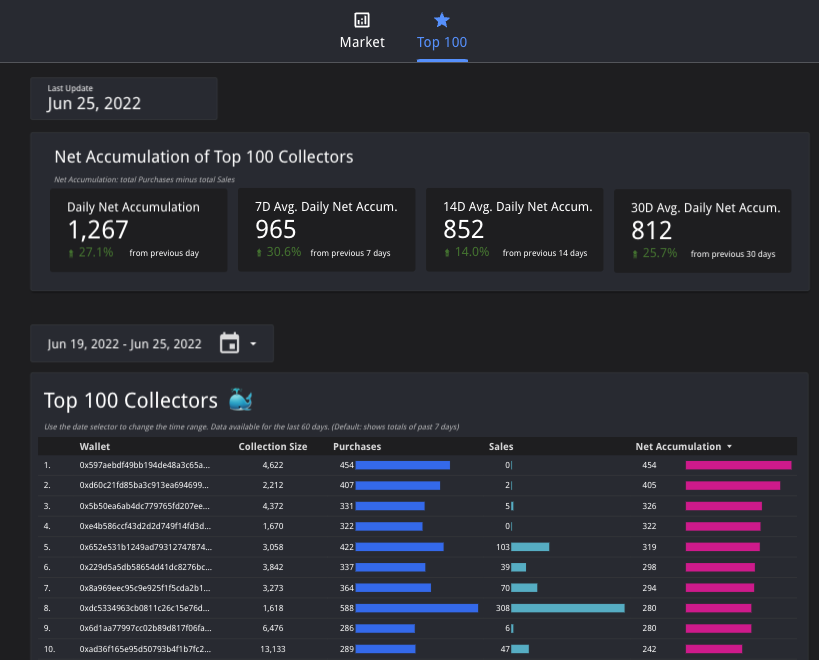
Task: Open the Market tab
Action: pyautogui.click(x=362, y=31)
